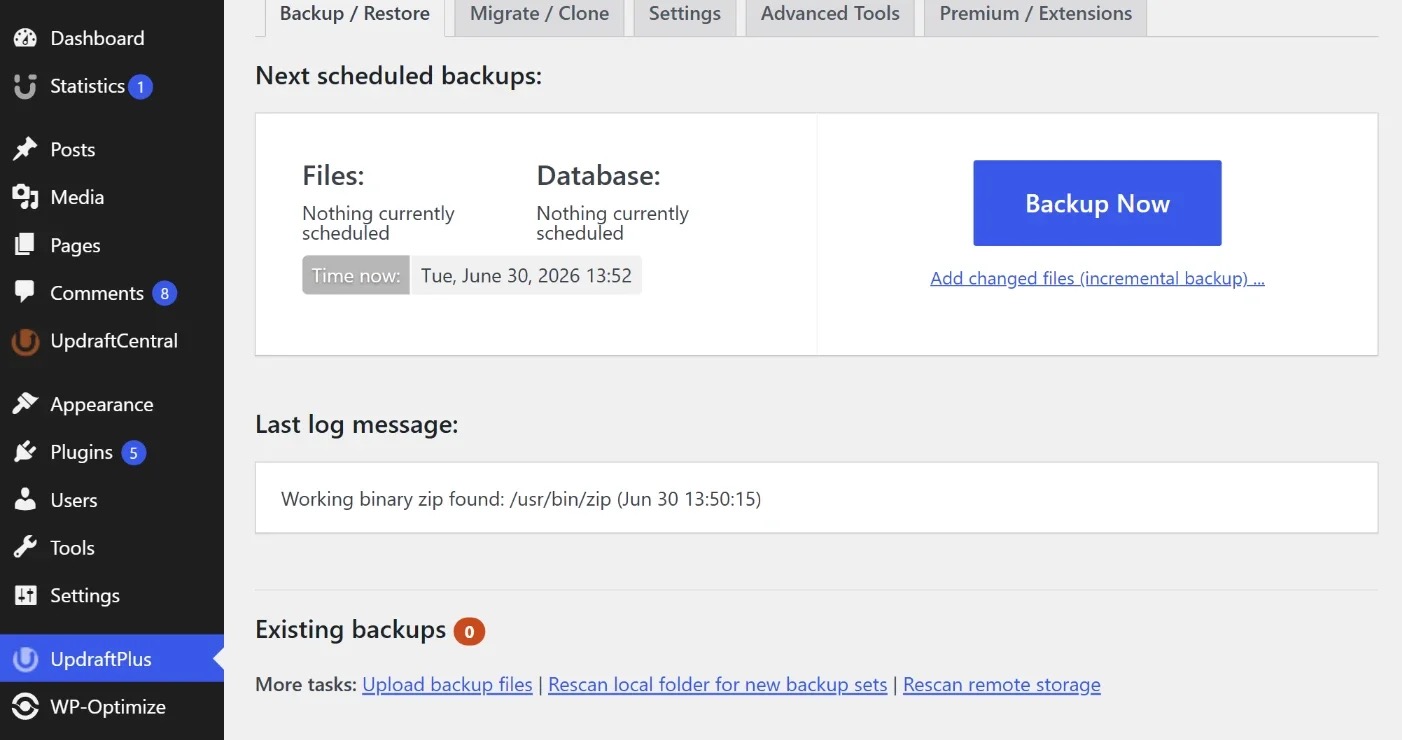Viewport: 1402px width, 740px height.
Task: Click the WP-Optimize logo icon
Action: click(25, 707)
